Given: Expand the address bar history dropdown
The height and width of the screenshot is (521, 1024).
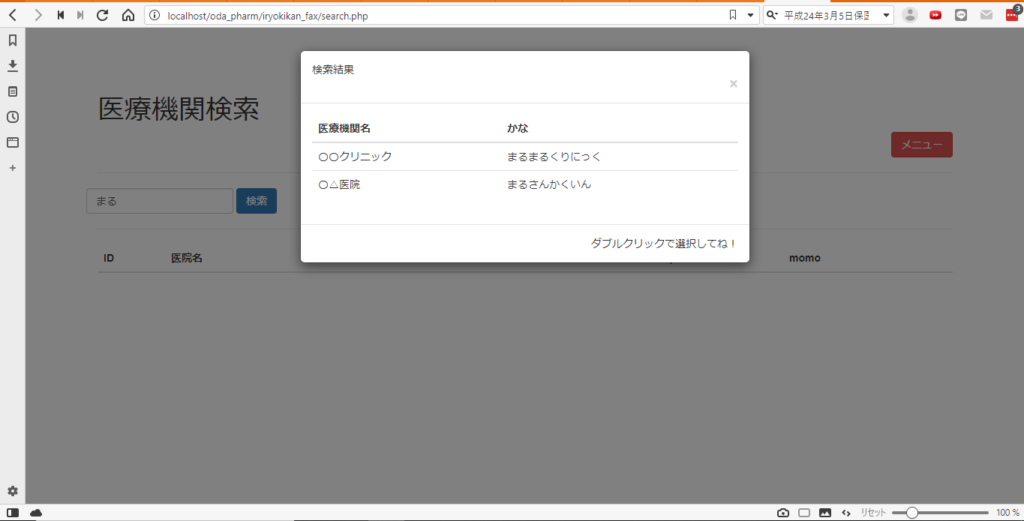Looking at the screenshot, I should (x=751, y=15).
